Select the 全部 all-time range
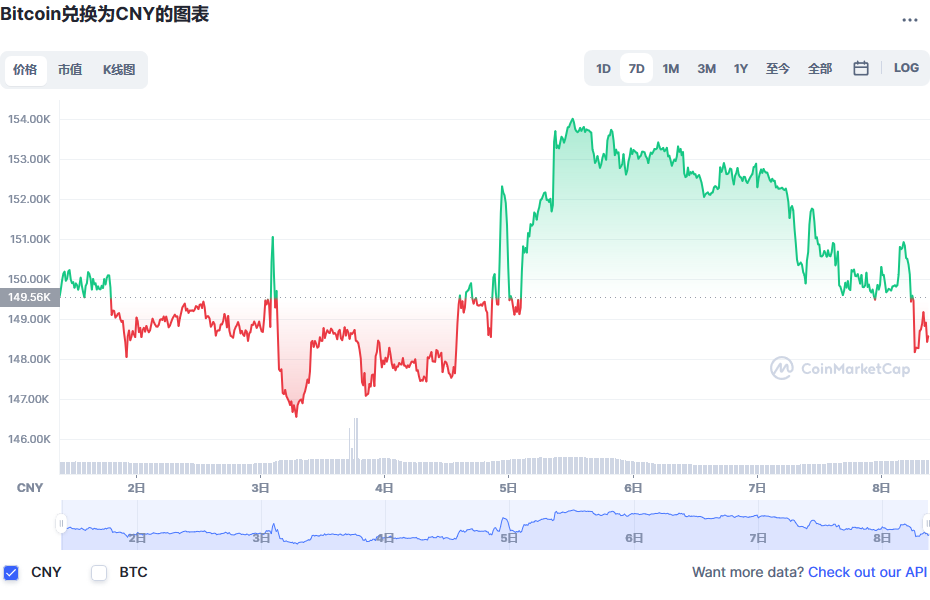 click(820, 69)
